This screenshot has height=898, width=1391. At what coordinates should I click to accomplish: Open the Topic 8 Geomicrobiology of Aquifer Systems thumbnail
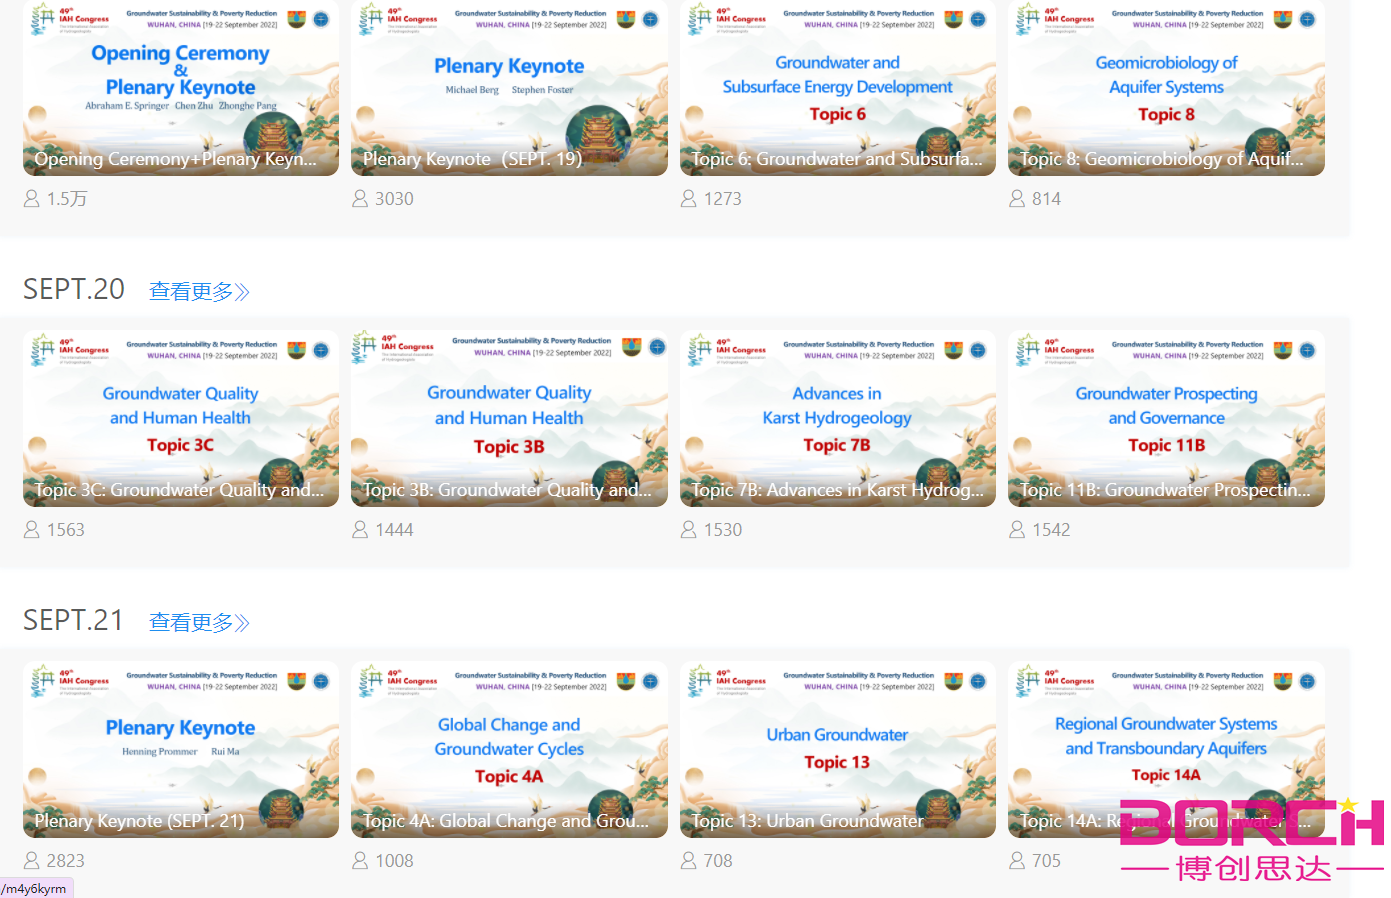(1166, 88)
